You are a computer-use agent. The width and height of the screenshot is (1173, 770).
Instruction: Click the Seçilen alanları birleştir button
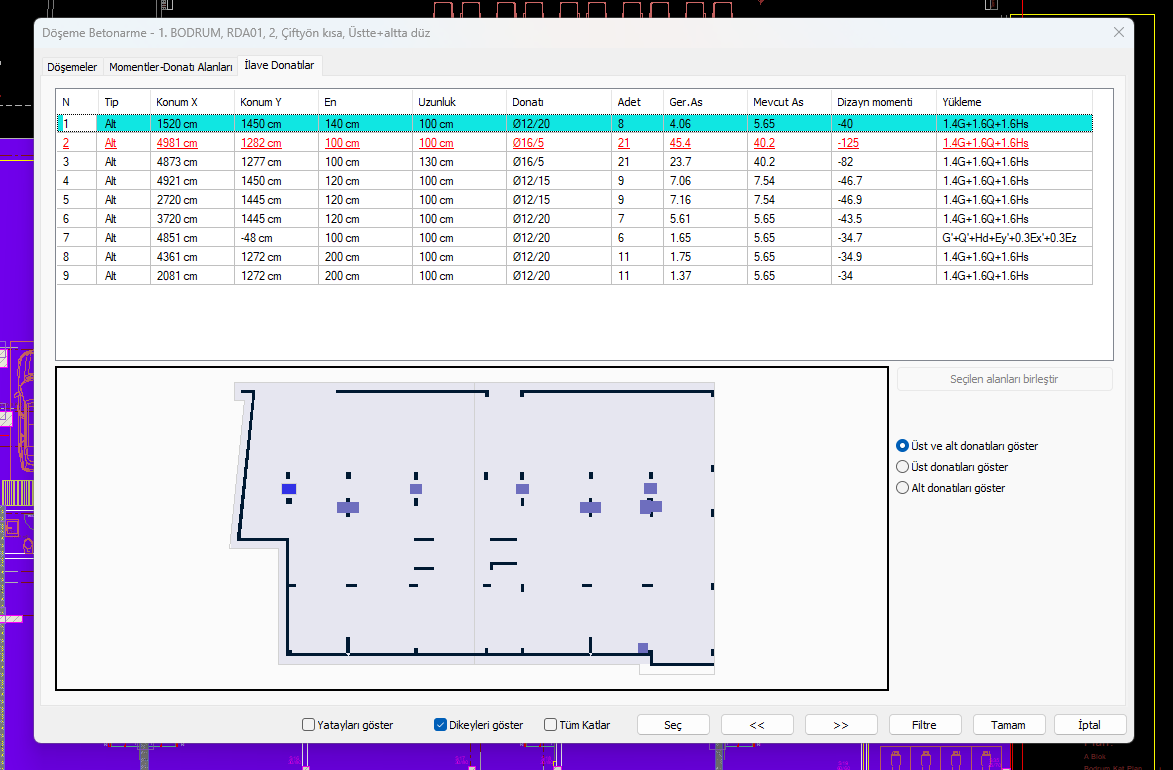pyautogui.click(x=1005, y=379)
